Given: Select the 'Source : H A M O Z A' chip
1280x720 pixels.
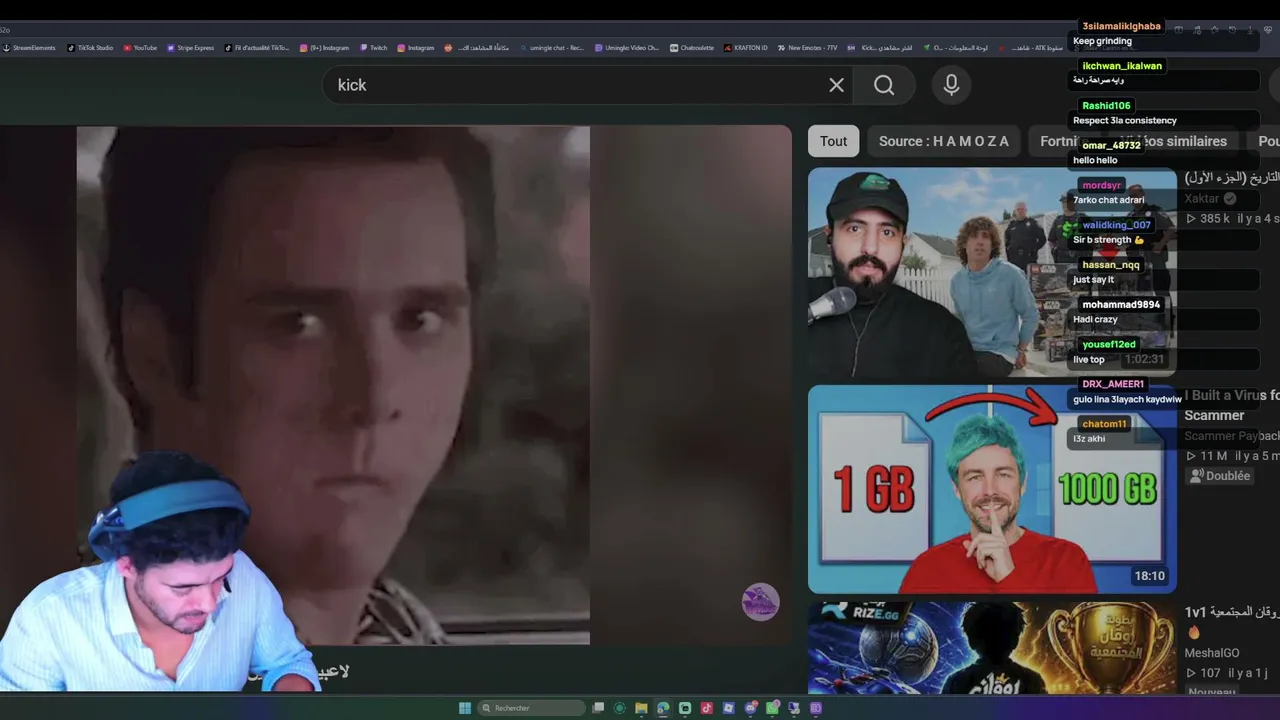Looking at the screenshot, I should [944, 141].
